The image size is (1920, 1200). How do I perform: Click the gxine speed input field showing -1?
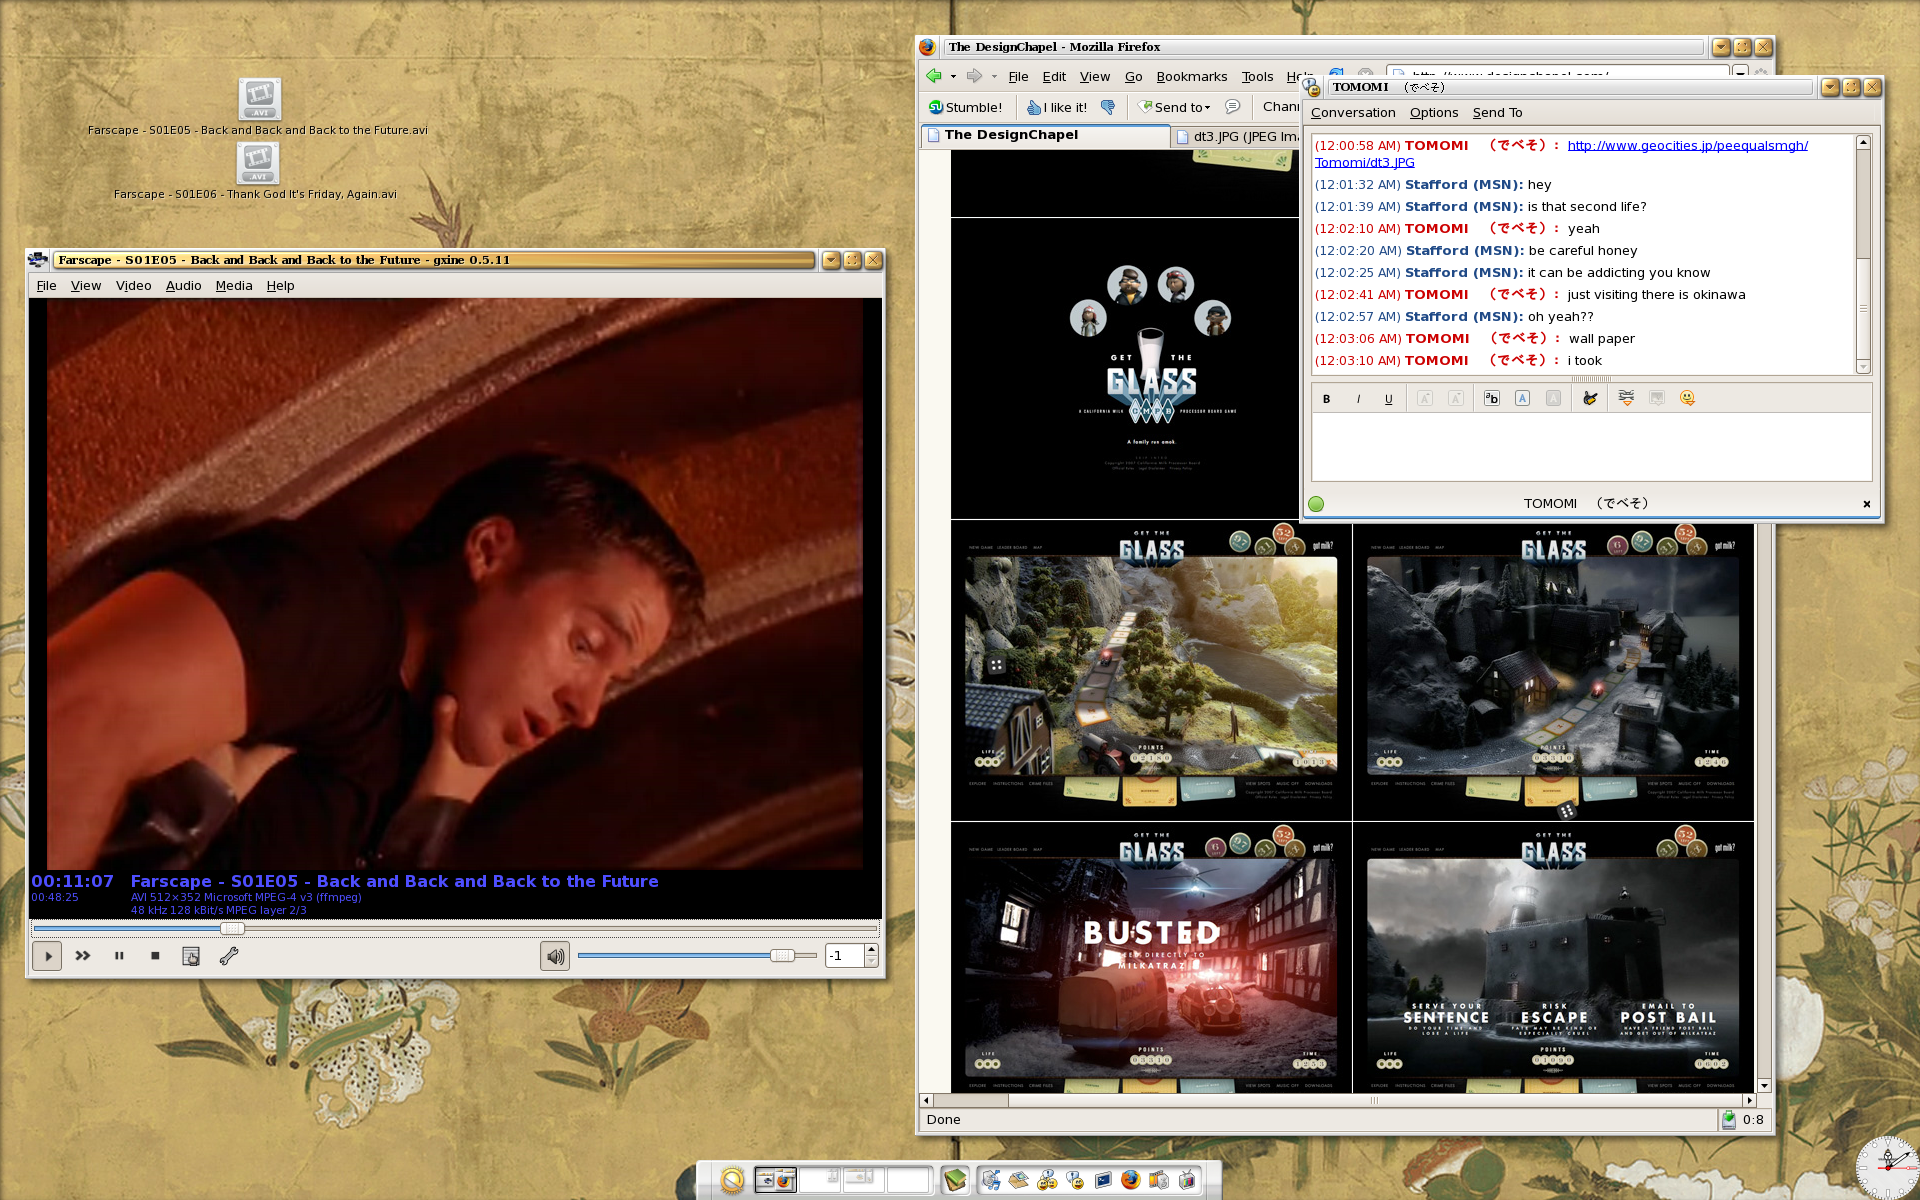coord(845,956)
